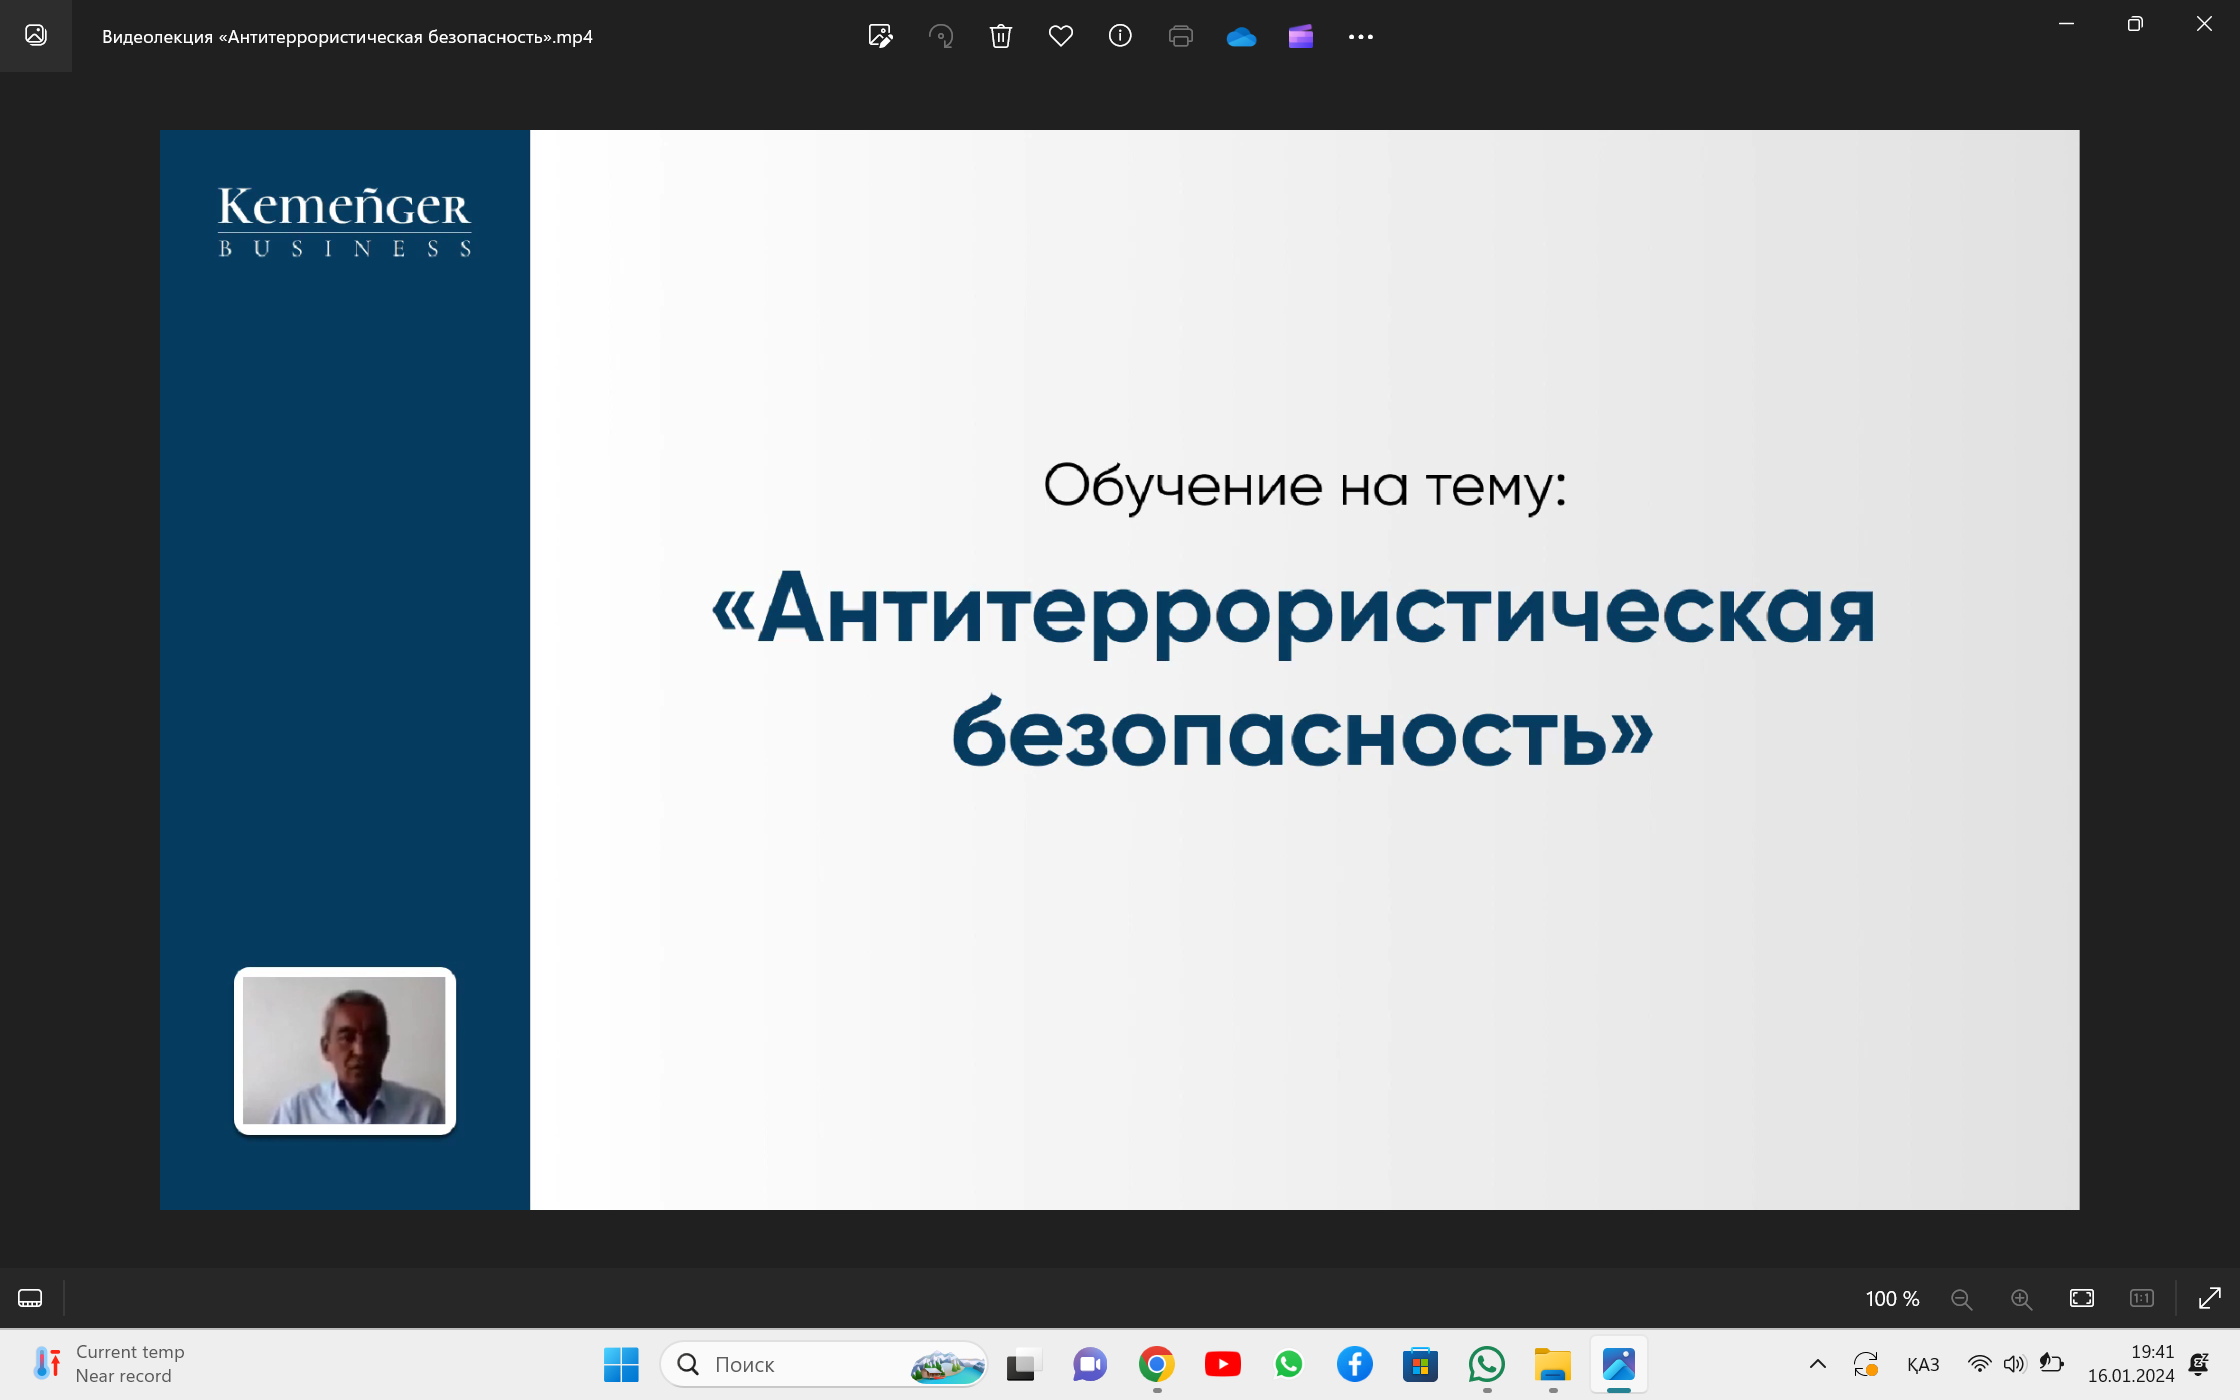Open file info panel icon
The width and height of the screenshot is (2240, 1400).
[1120, 37]
